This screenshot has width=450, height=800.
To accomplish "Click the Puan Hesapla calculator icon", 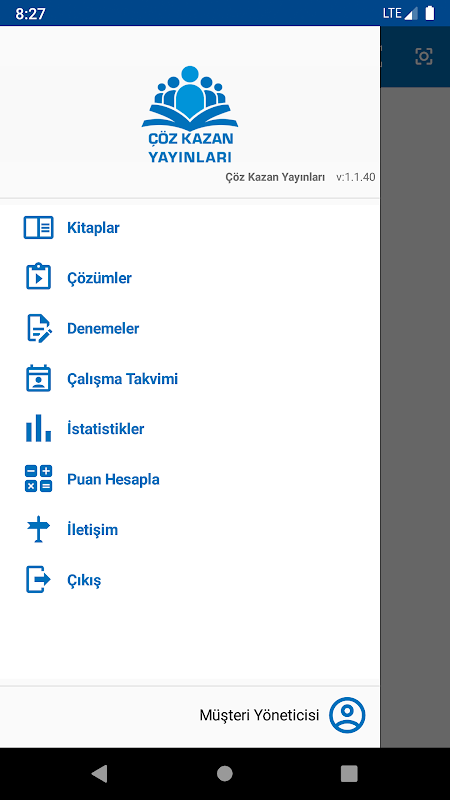I will pos(38,479).
